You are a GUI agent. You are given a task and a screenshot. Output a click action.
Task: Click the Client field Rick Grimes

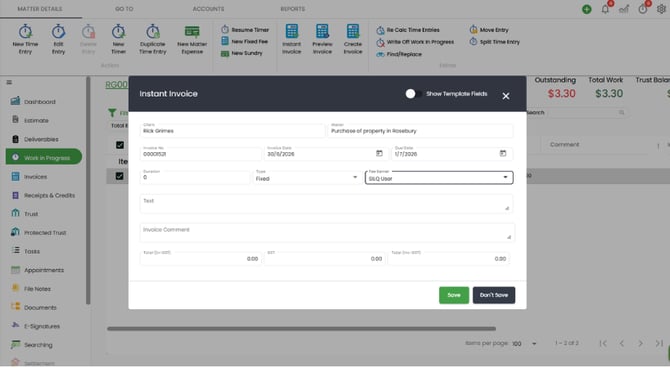coord(232,130)
